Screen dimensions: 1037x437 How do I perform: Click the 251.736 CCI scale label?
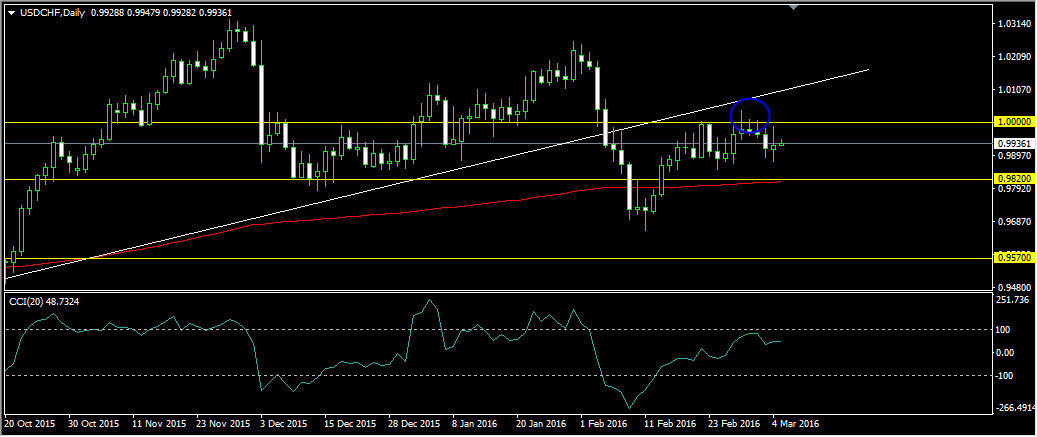(1013, 301)
